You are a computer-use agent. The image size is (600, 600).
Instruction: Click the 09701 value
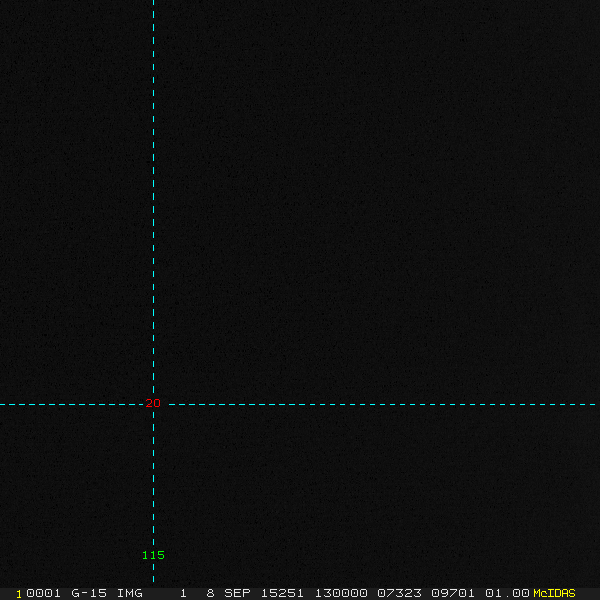click(453, 593)
